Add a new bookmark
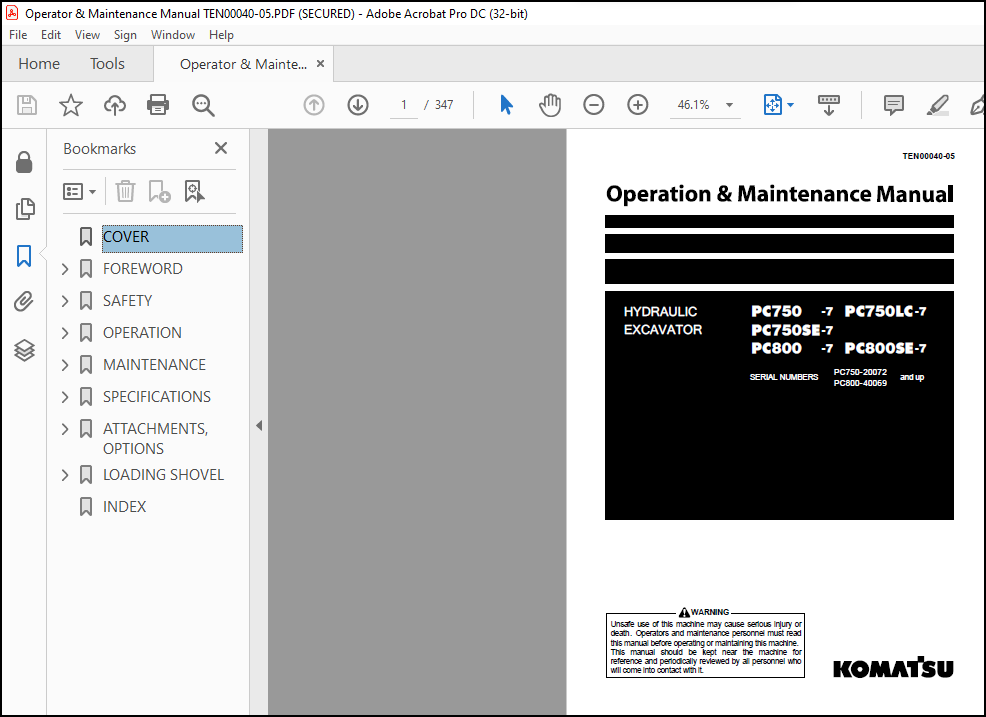The height and width of the screenshot is (717, 986). click(x=159, y=191)
